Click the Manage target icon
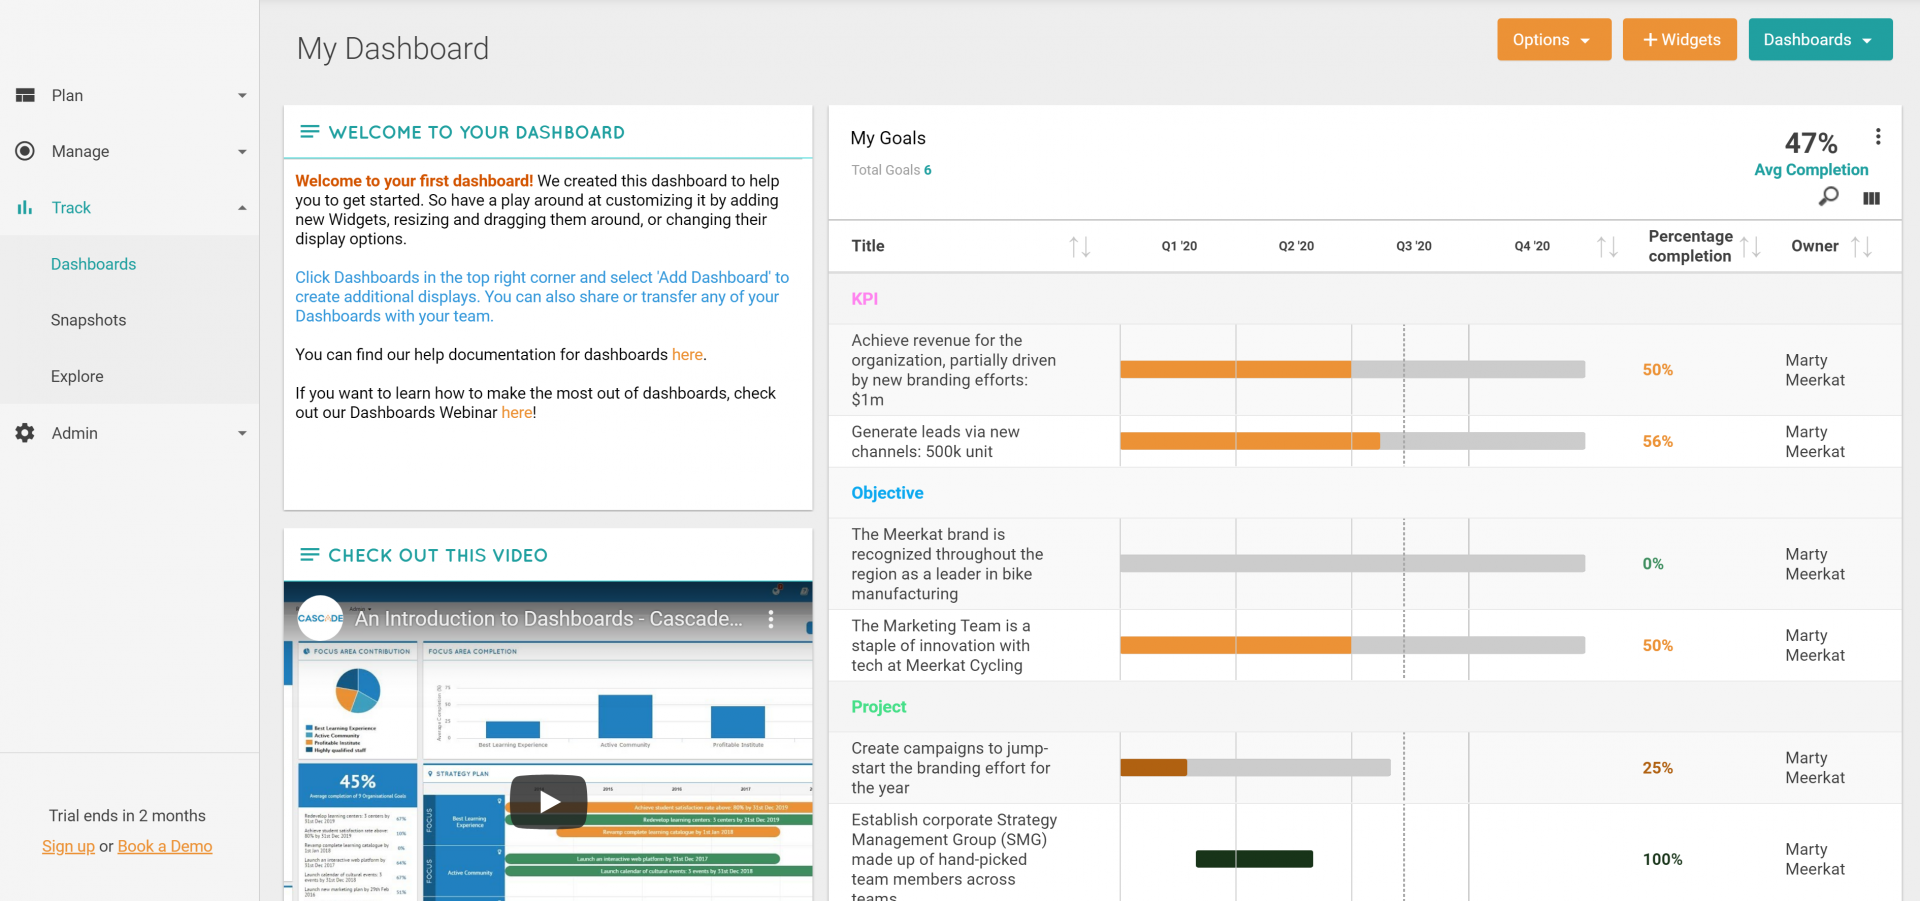The height and width of the screenshot is (901, 1920). pyautogui.click(x=25, y=151)
